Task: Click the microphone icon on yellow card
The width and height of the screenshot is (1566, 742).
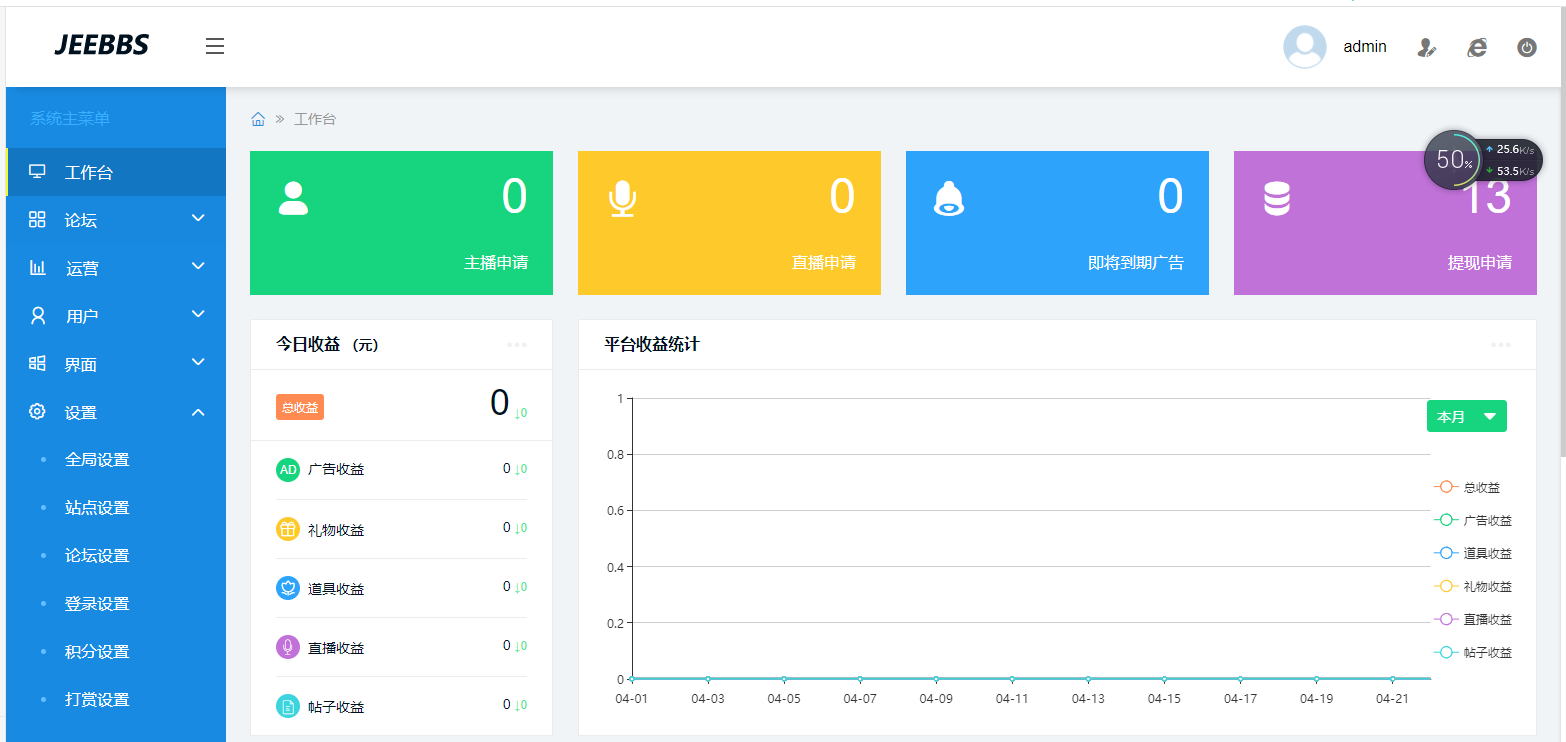Action: [622, 199]
